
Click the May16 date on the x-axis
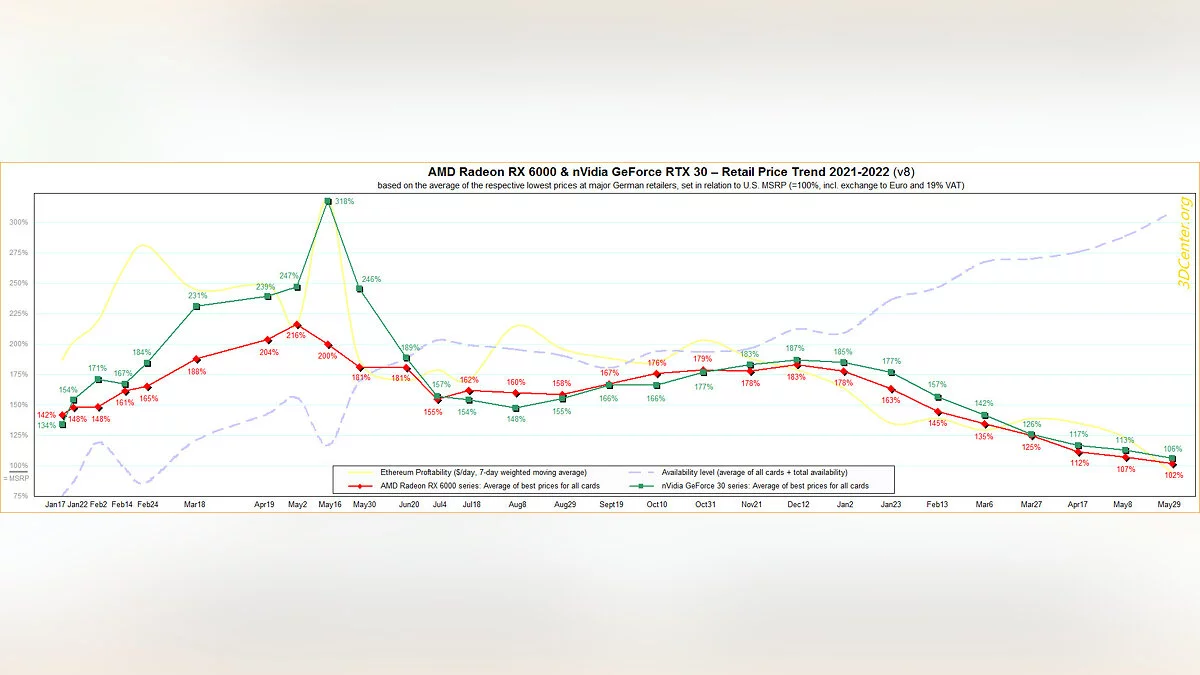[x=329, y=506]
